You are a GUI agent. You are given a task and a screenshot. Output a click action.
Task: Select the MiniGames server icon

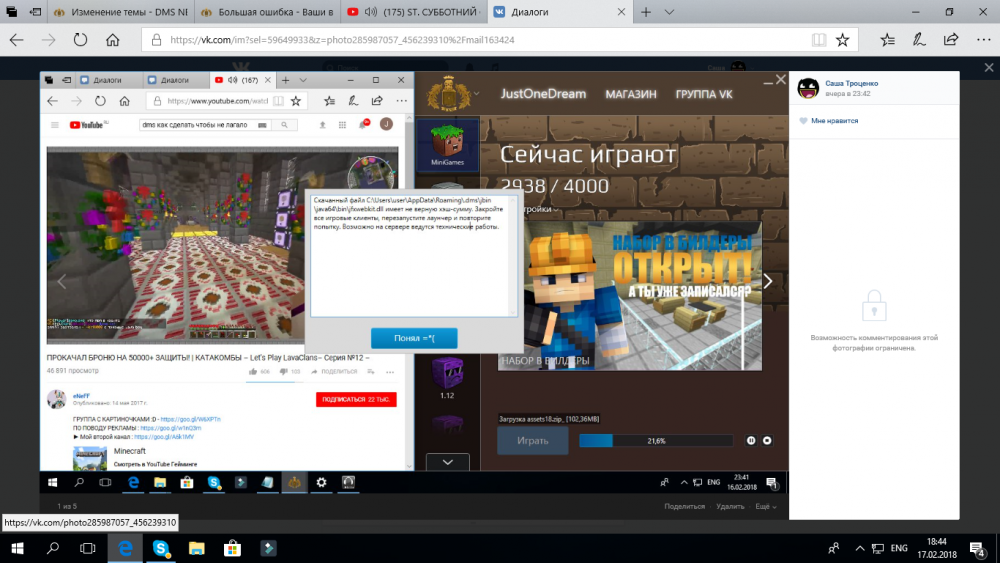click(447, 145)
